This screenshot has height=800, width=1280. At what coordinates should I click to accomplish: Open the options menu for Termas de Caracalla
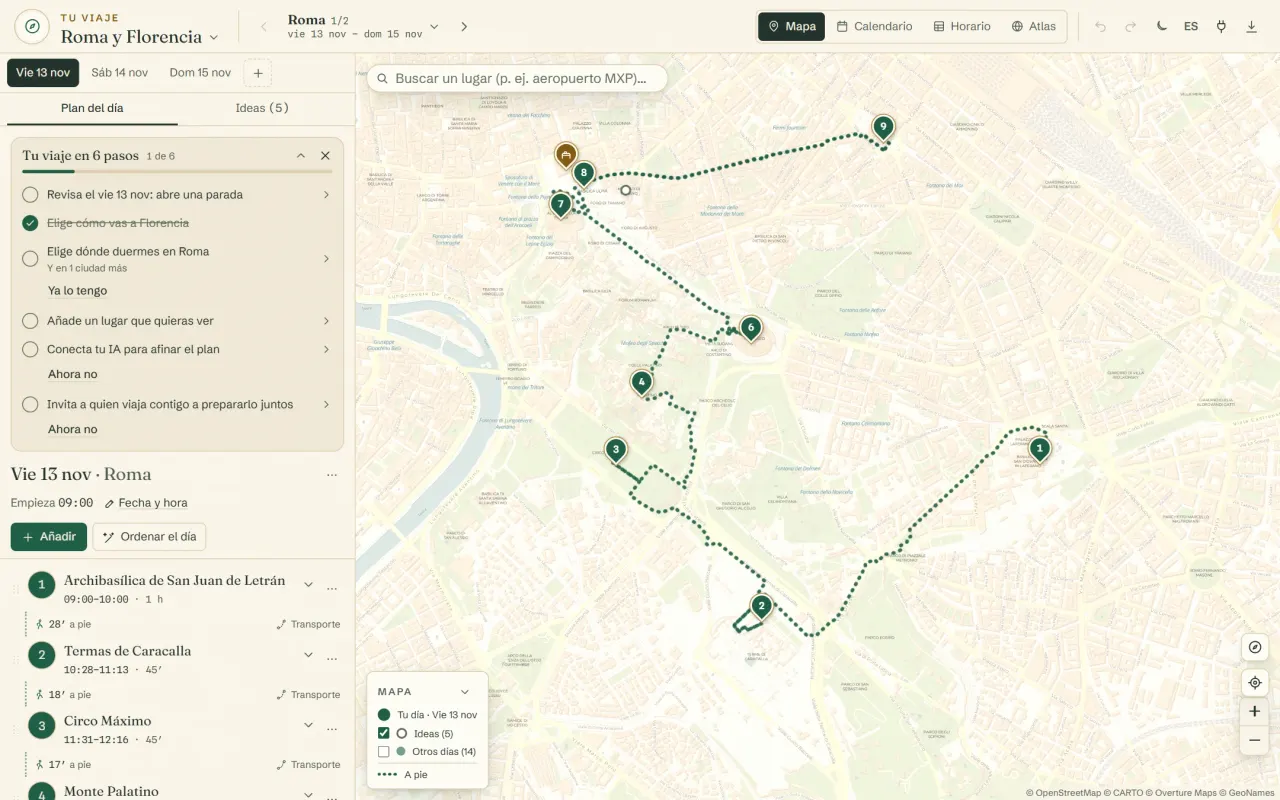332,657
